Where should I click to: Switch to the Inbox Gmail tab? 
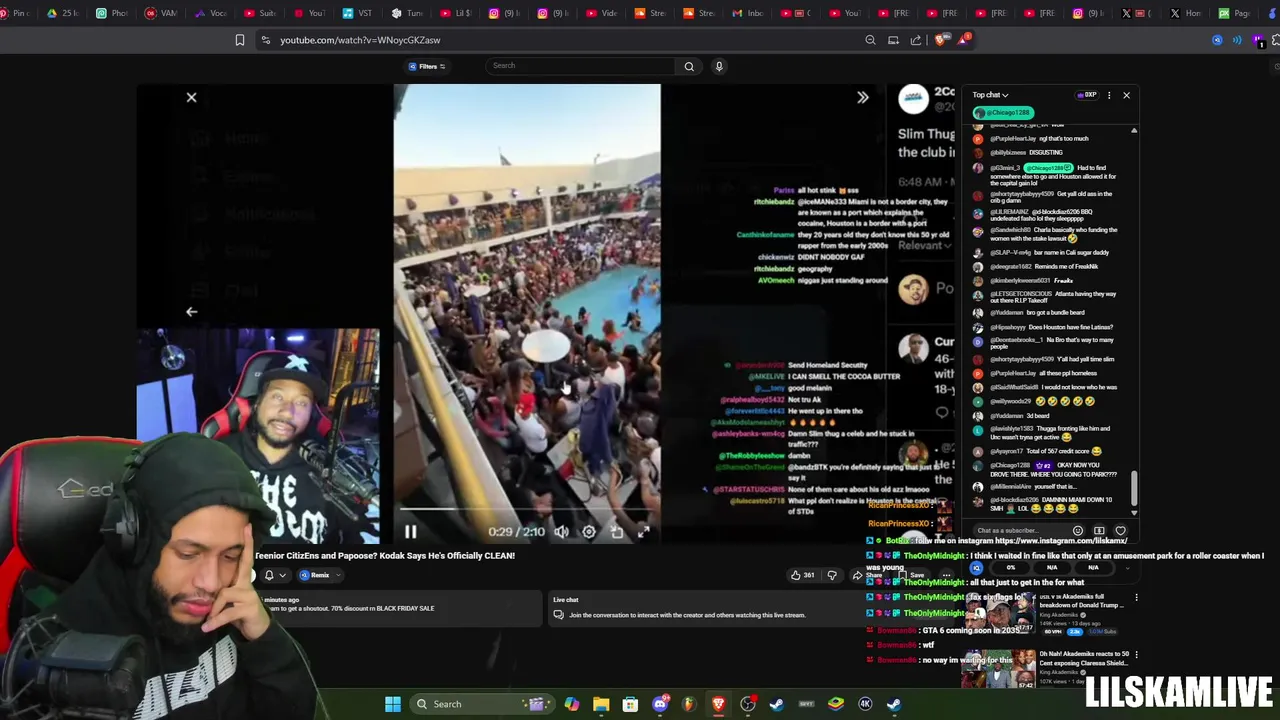747,13
